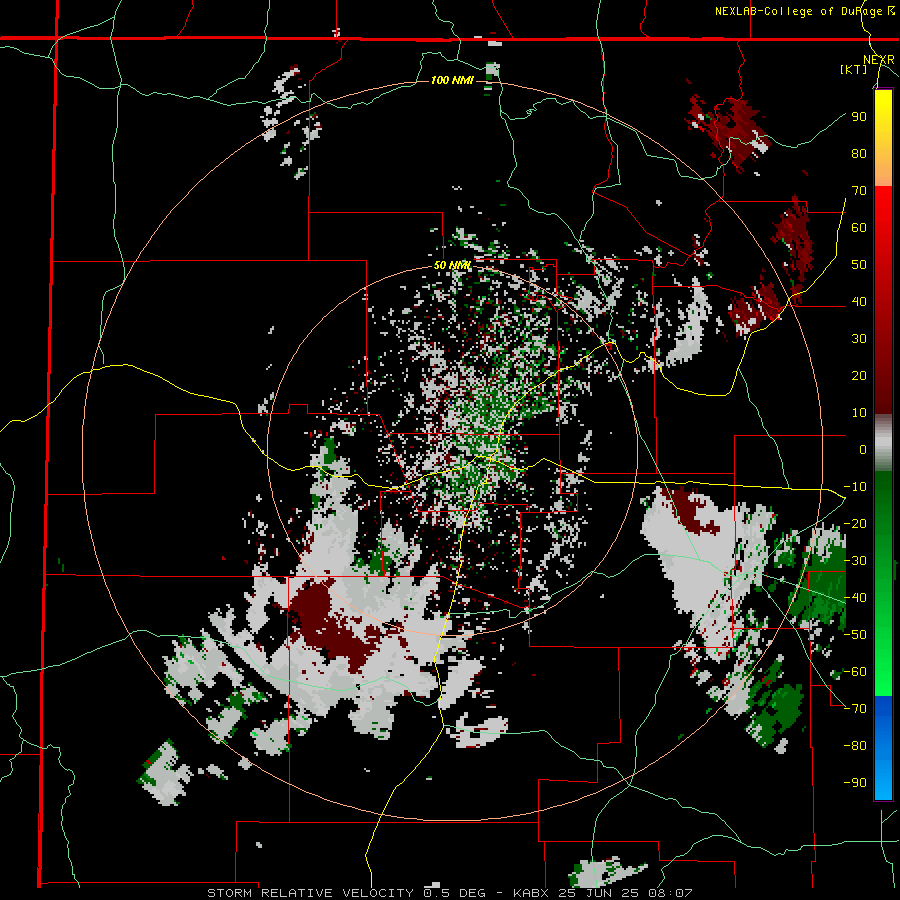Click the positive 20 knot legend value

(x=859, y=375)
